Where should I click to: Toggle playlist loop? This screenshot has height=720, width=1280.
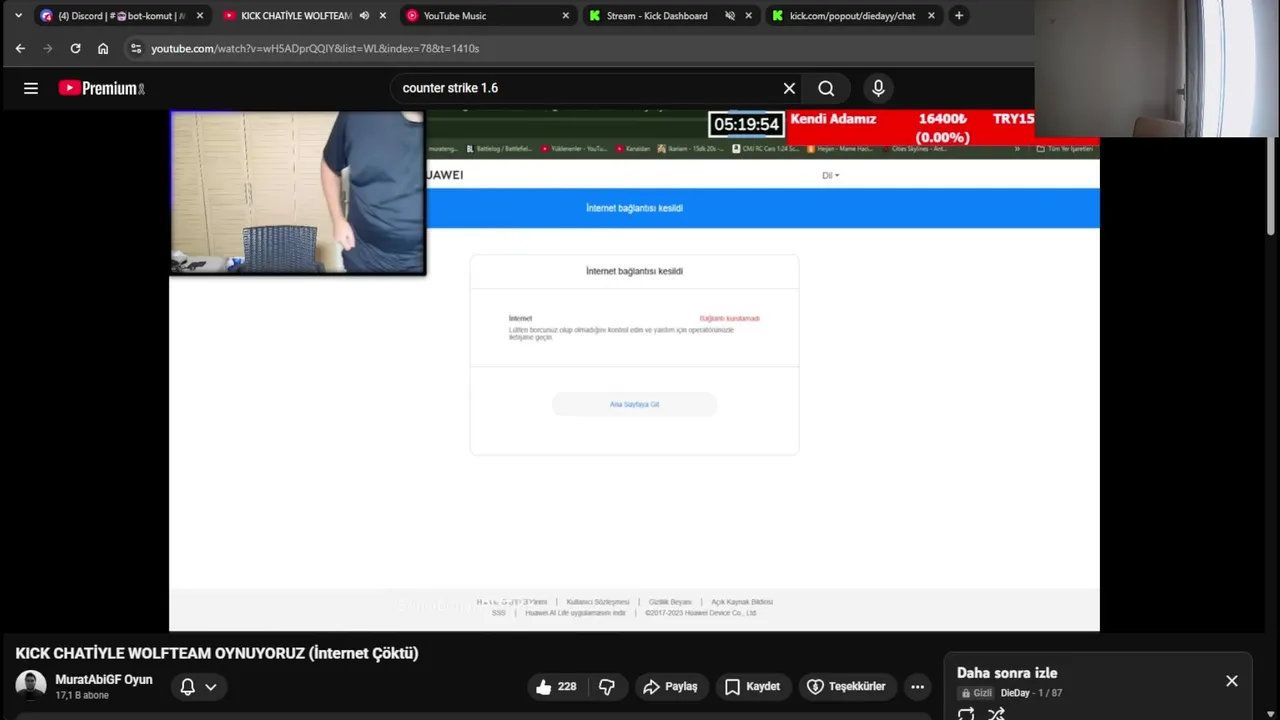point(966,714)
